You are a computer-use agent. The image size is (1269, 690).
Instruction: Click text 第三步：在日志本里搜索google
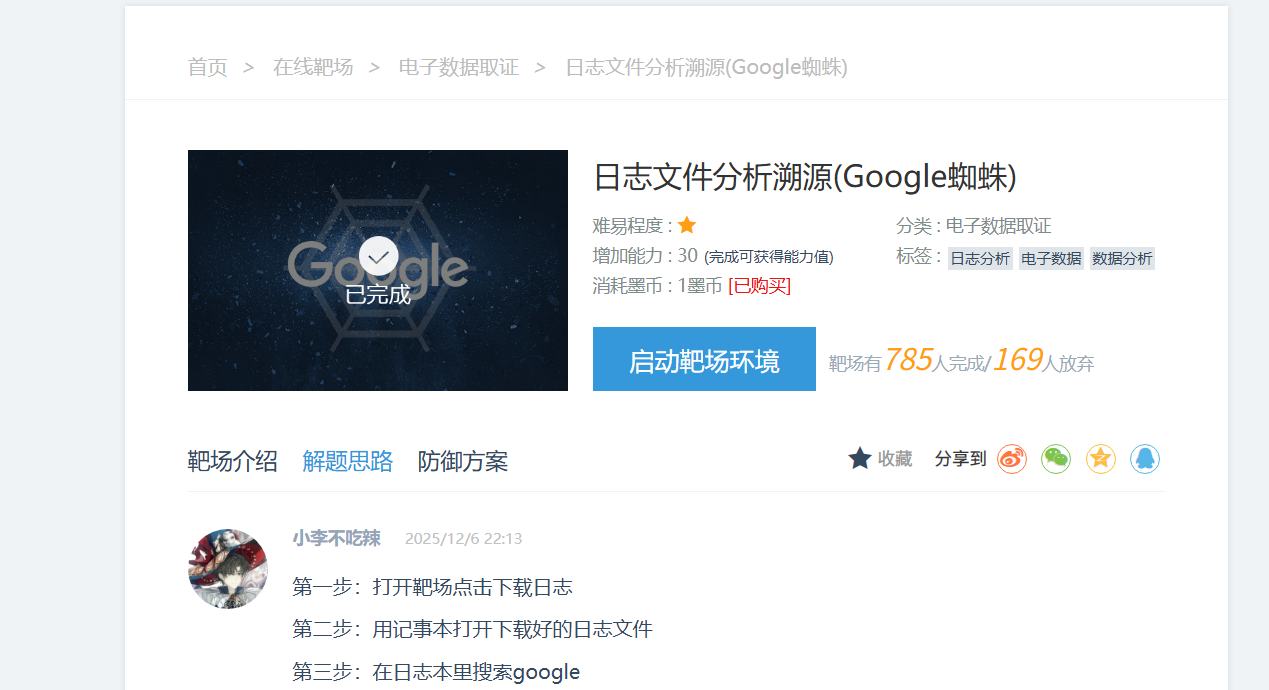tap(436, 672)
